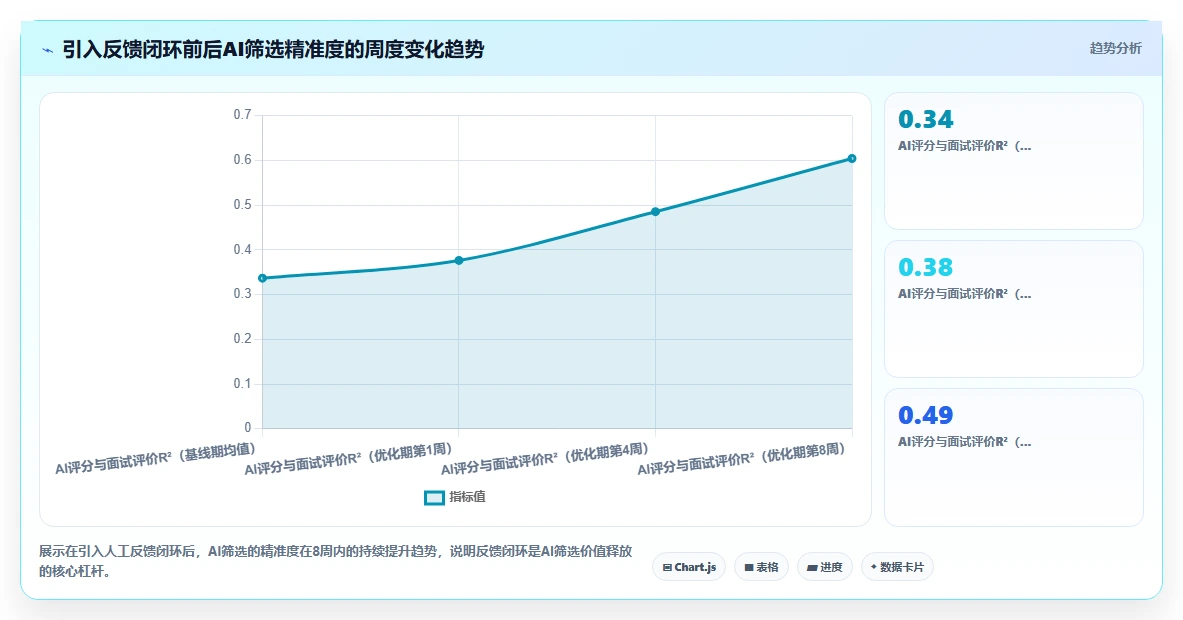Click the icon inside the 表格 chip
The width and height of the screenshot is (1183, 620).
(749, 567)
